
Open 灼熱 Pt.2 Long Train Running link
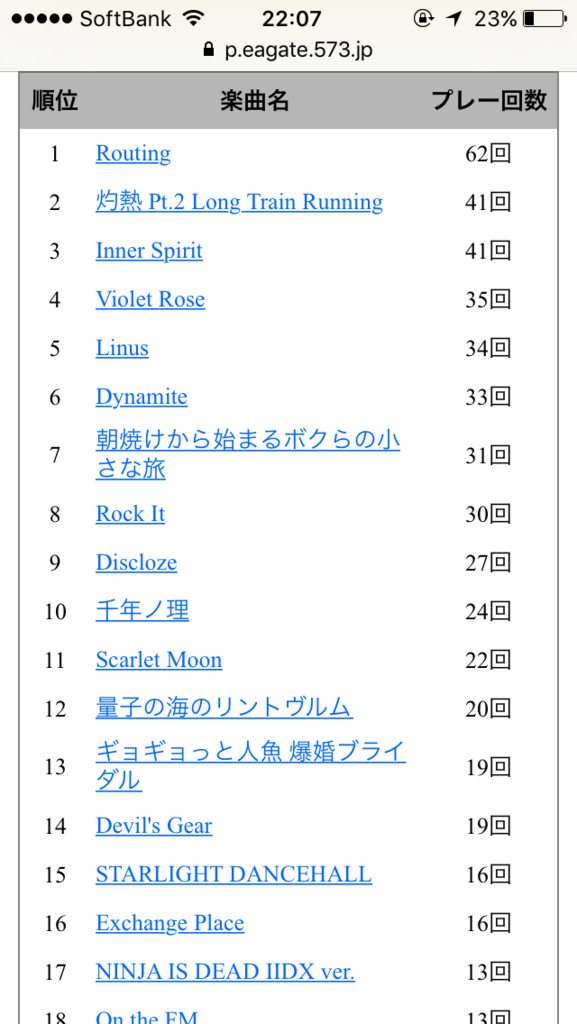(x=240, y=202)
